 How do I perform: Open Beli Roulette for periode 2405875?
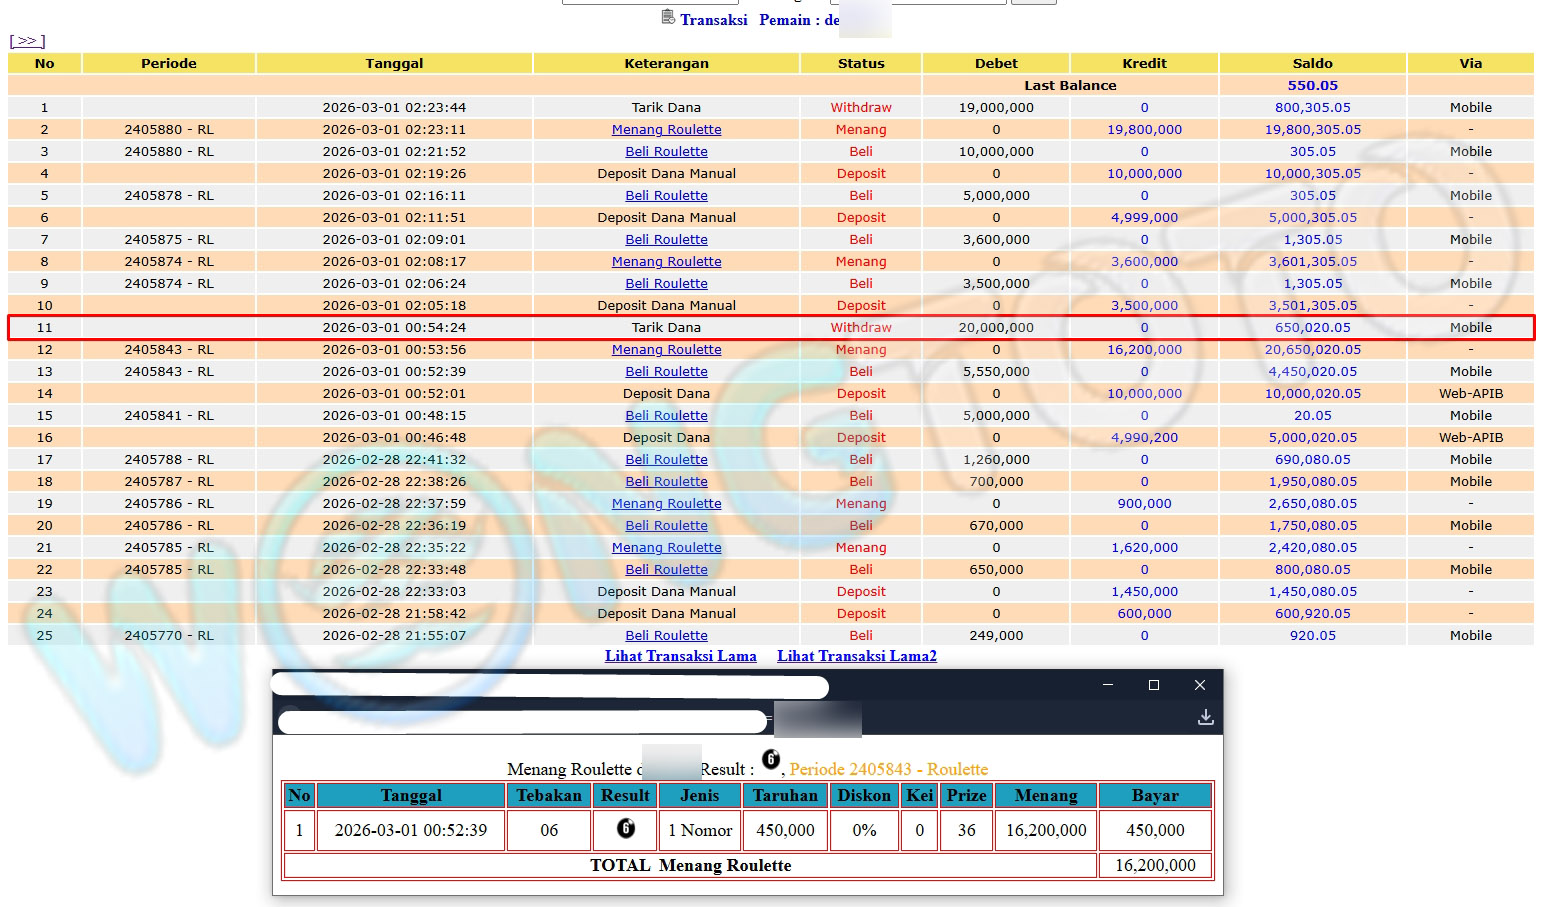click(x=666, y=240)
